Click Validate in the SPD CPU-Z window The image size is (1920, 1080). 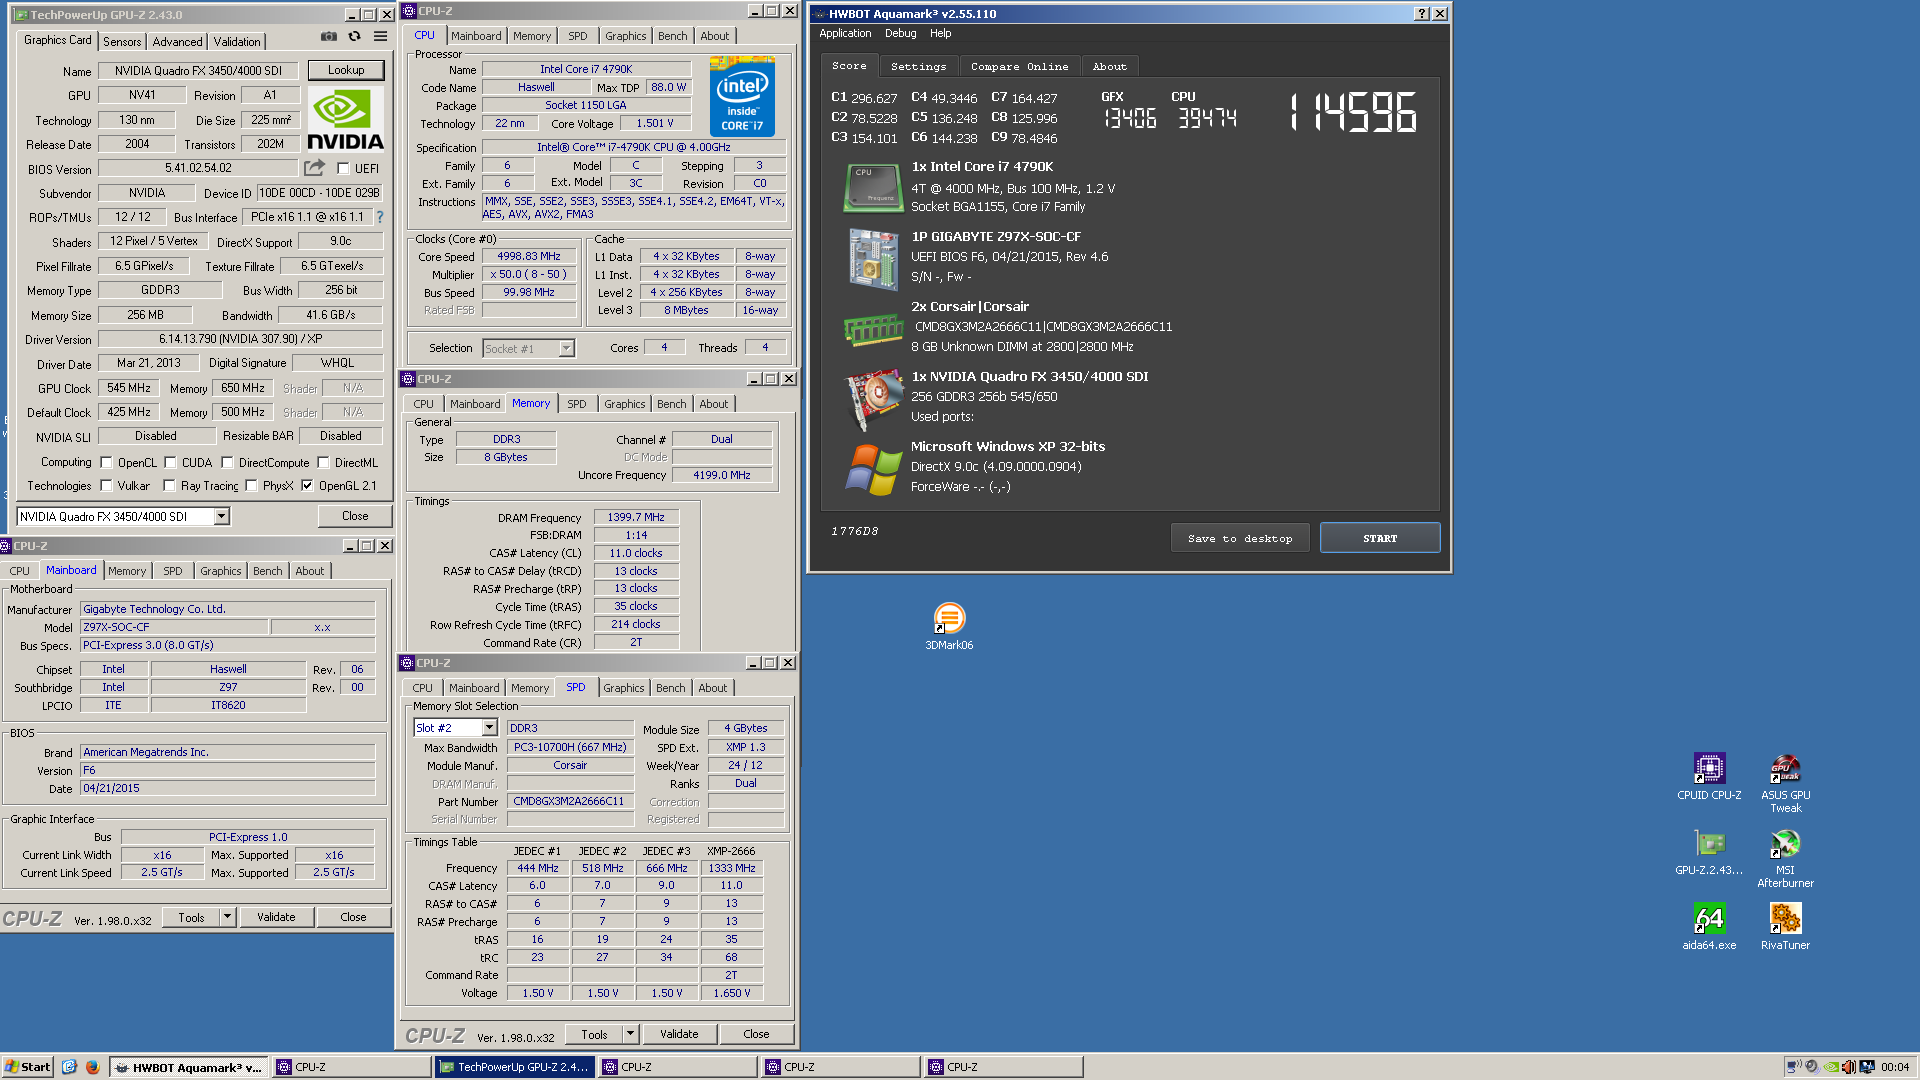679,1034
